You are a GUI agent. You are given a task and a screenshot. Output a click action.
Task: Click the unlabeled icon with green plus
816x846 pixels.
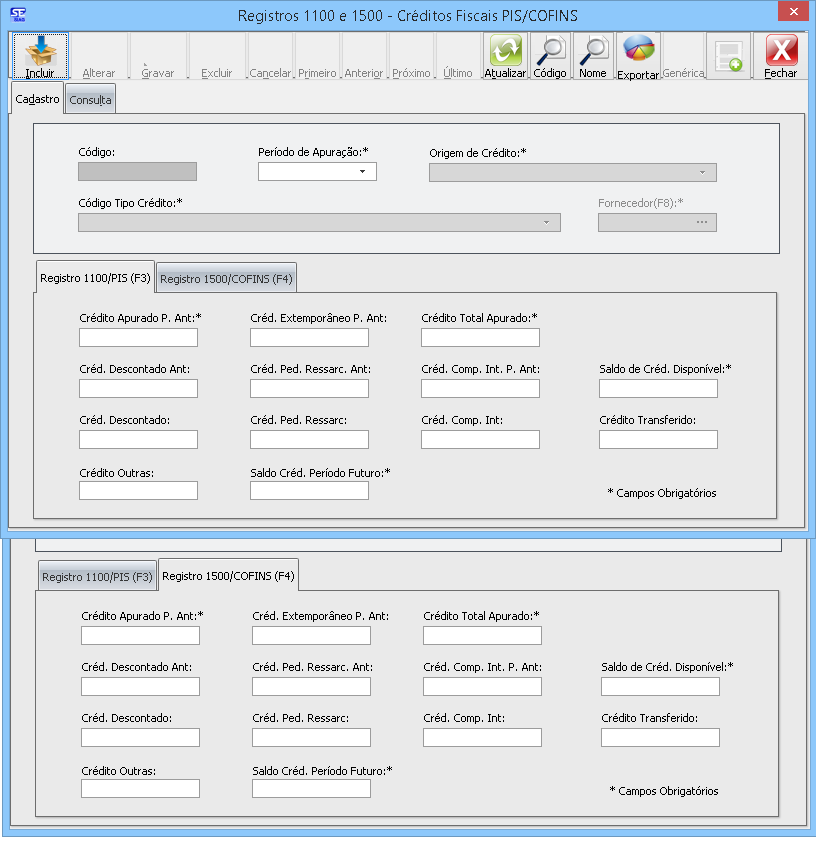coord(729,56)
